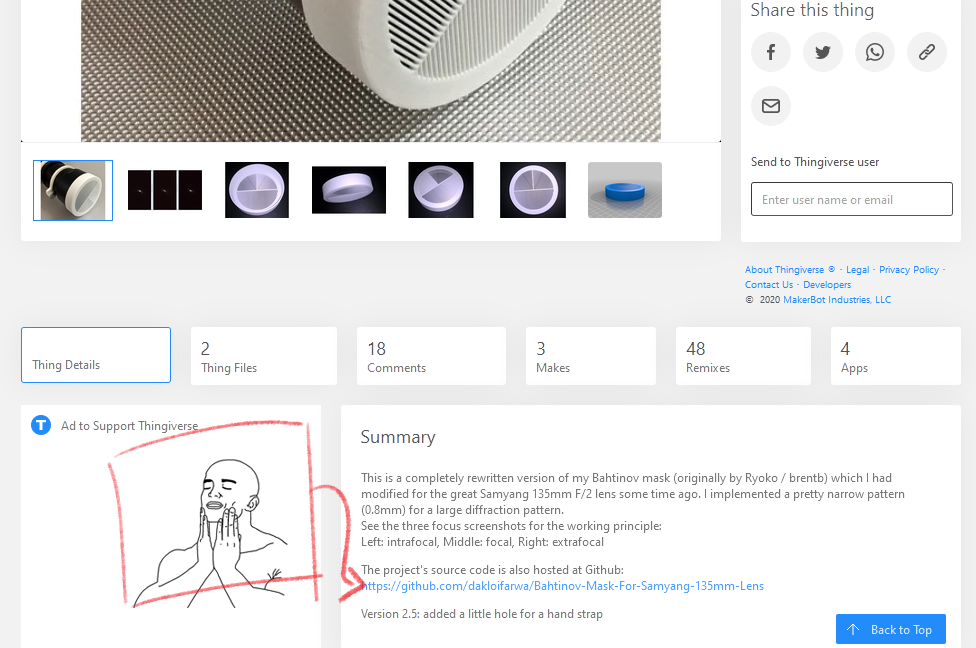Select the blue 3D model render thumbnail

(x=625, y=190)
